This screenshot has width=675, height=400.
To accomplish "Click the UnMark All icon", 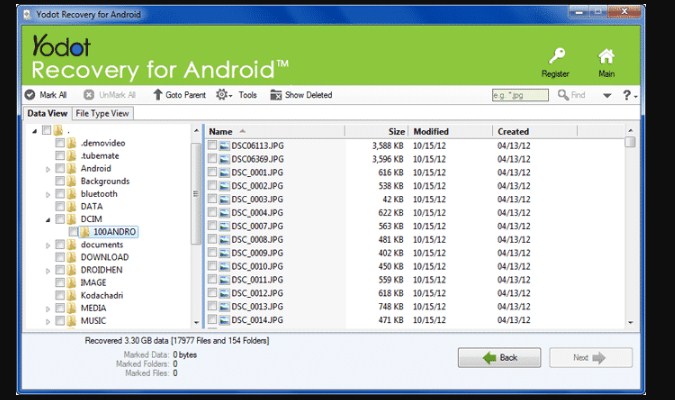I will pos(89,95).
